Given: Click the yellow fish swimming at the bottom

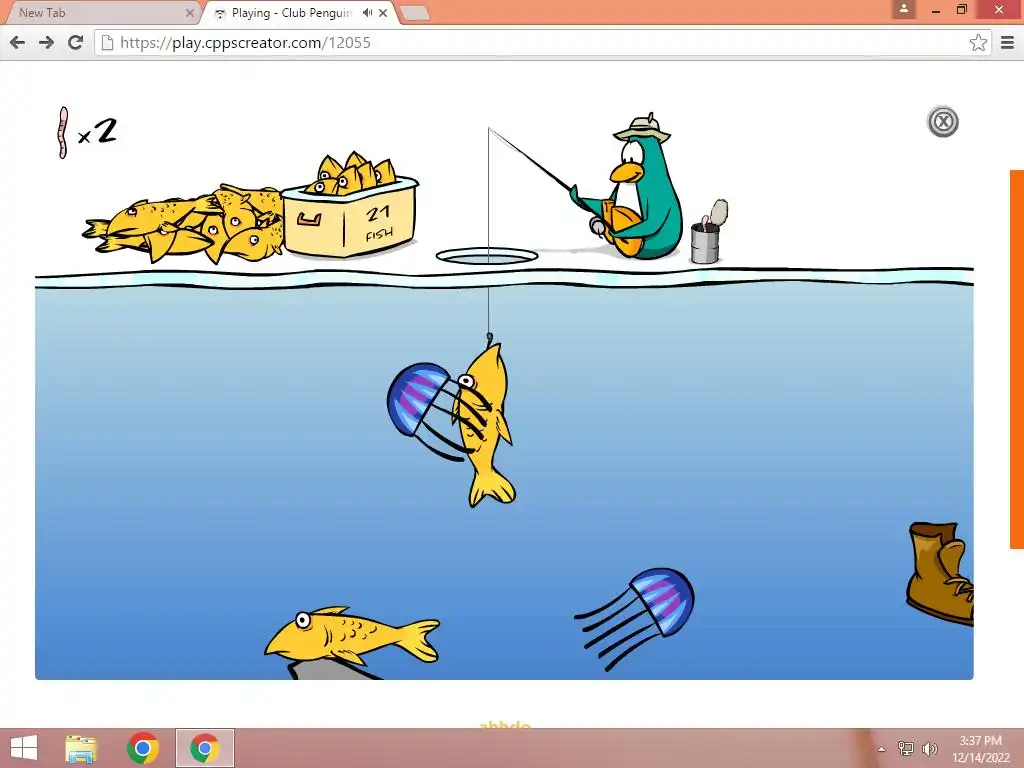Looking at the screenshot, I should click(351, 637).
